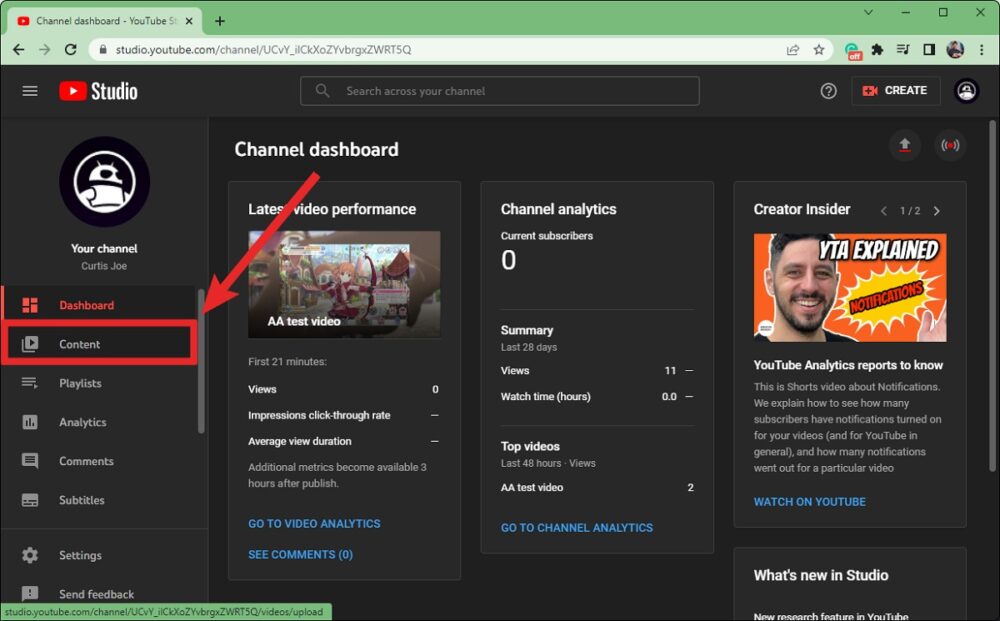Click the Go Live broadcast icon
Viewport: 1000px width, 621px height.
[950, 146]
